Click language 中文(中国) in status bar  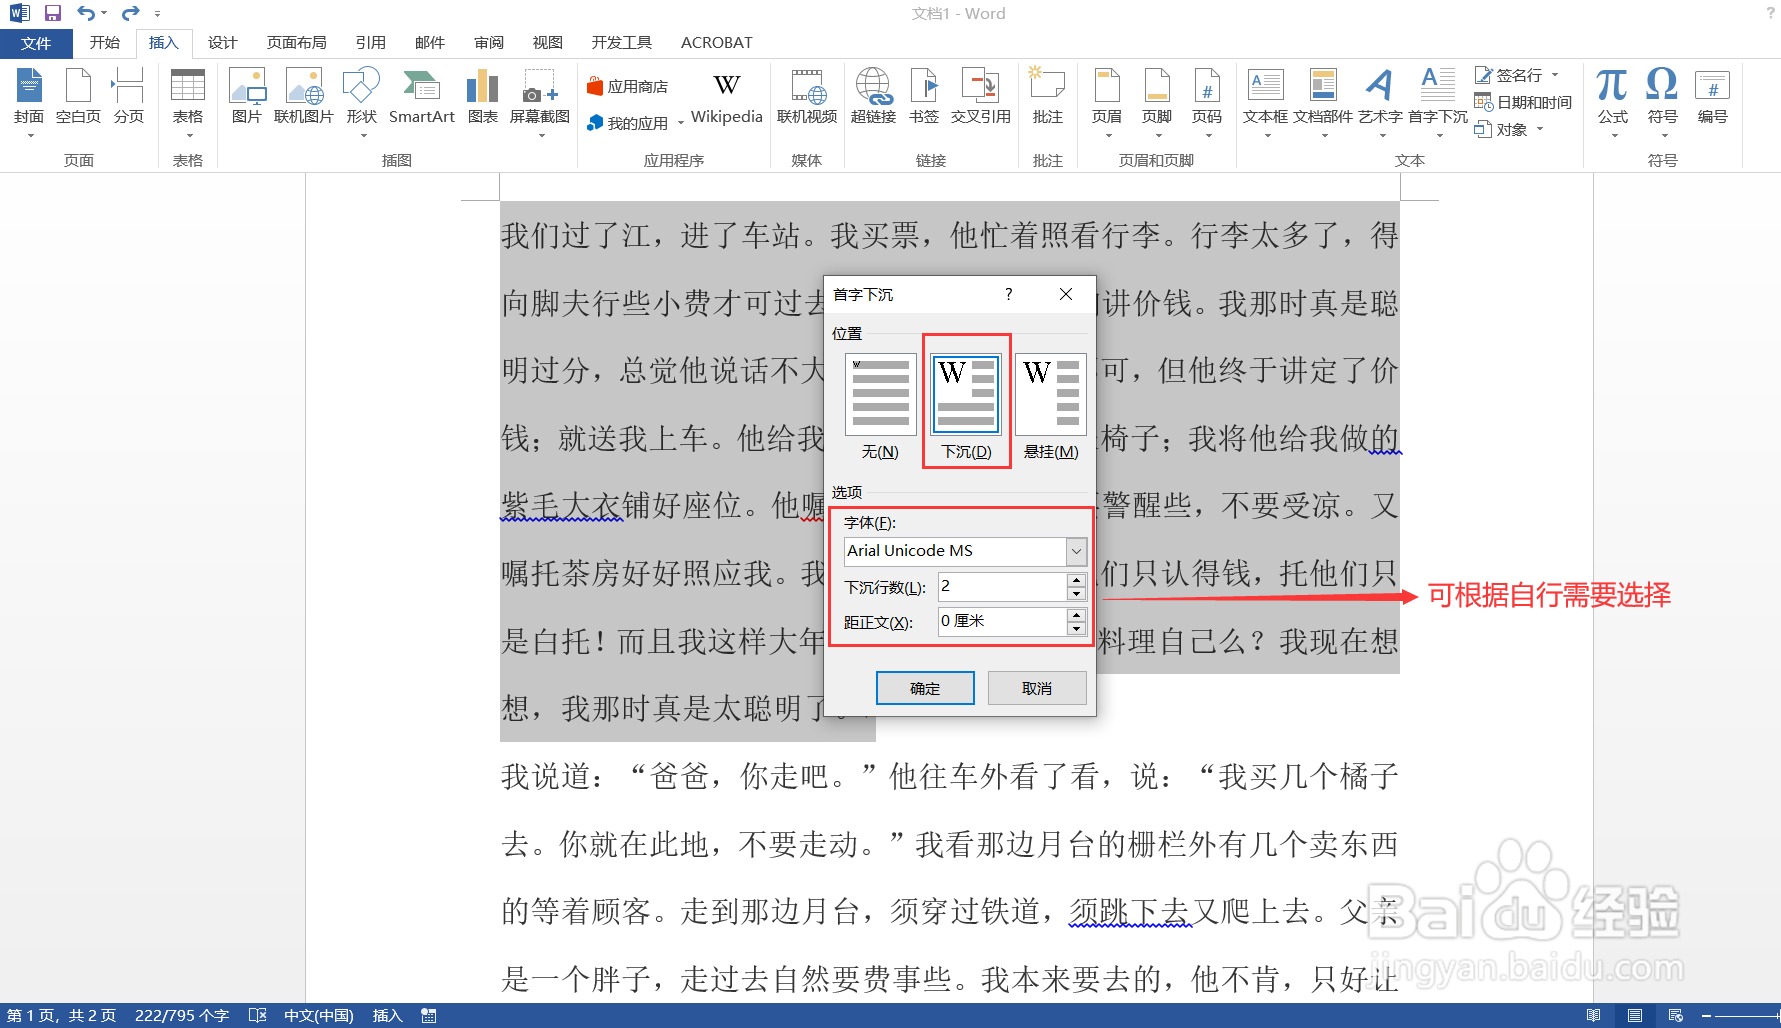[x=319, y=1015]
